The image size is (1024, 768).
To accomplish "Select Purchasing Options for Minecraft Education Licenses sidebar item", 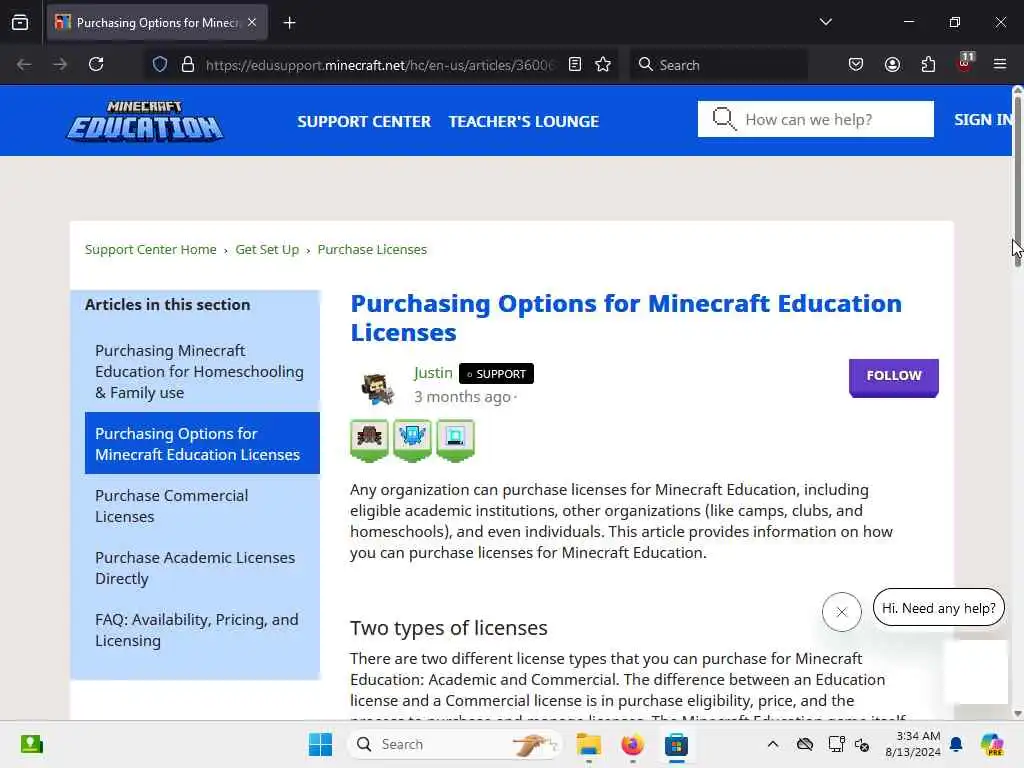I will (202, 443).
